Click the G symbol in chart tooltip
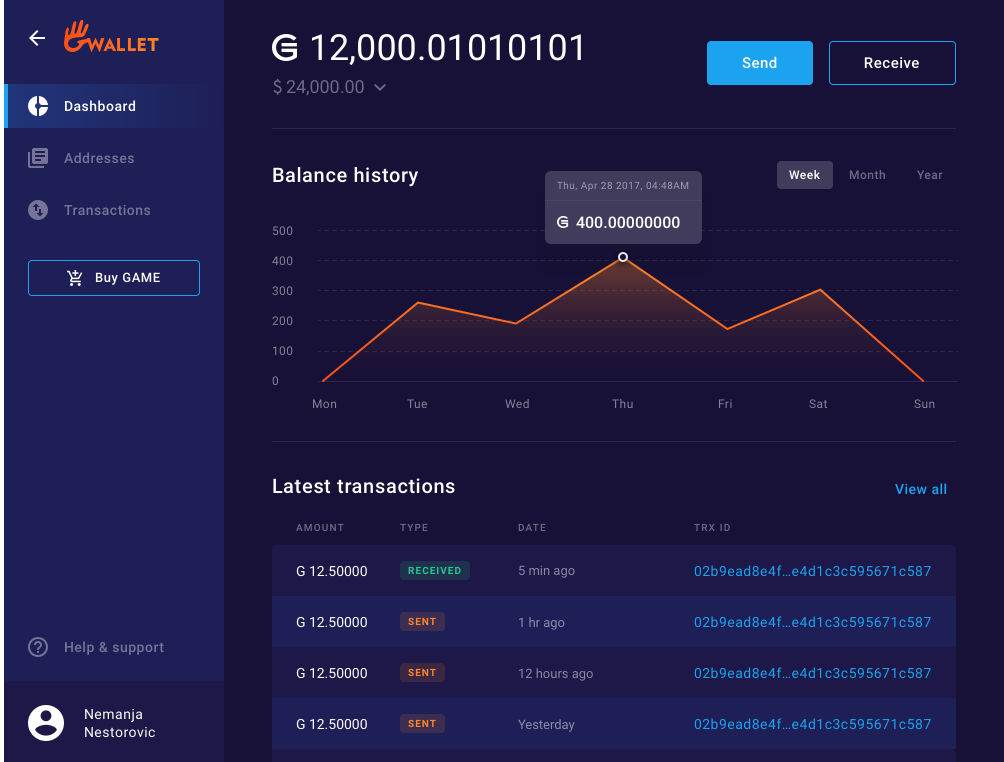The height and width of the screenshot is (762, 1004). [x=563, y=222]
